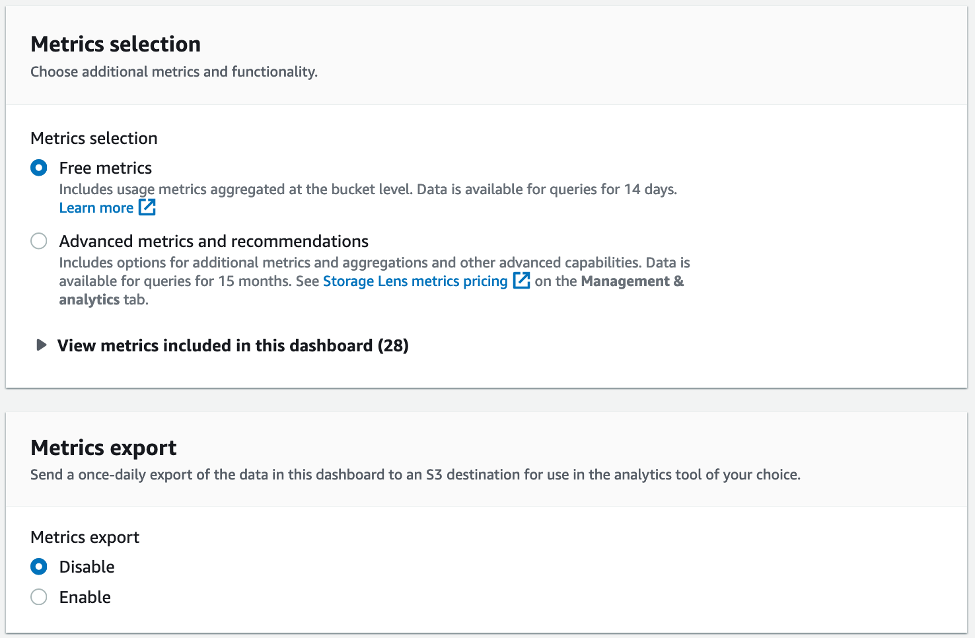Click 'View metrics included in this dashboard (28)' text
Image resolution: width=977 pixels, height=639 pixels.
click(233, 345)
